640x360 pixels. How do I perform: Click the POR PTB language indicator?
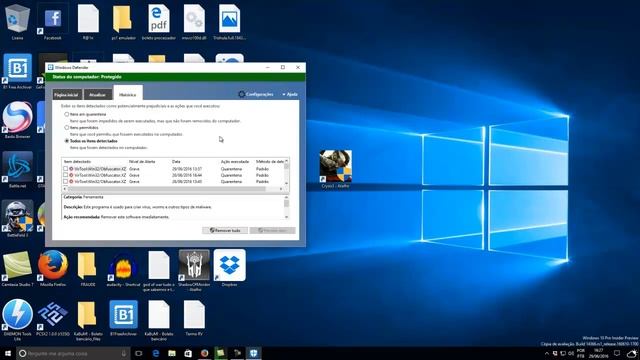coord(581,353)
